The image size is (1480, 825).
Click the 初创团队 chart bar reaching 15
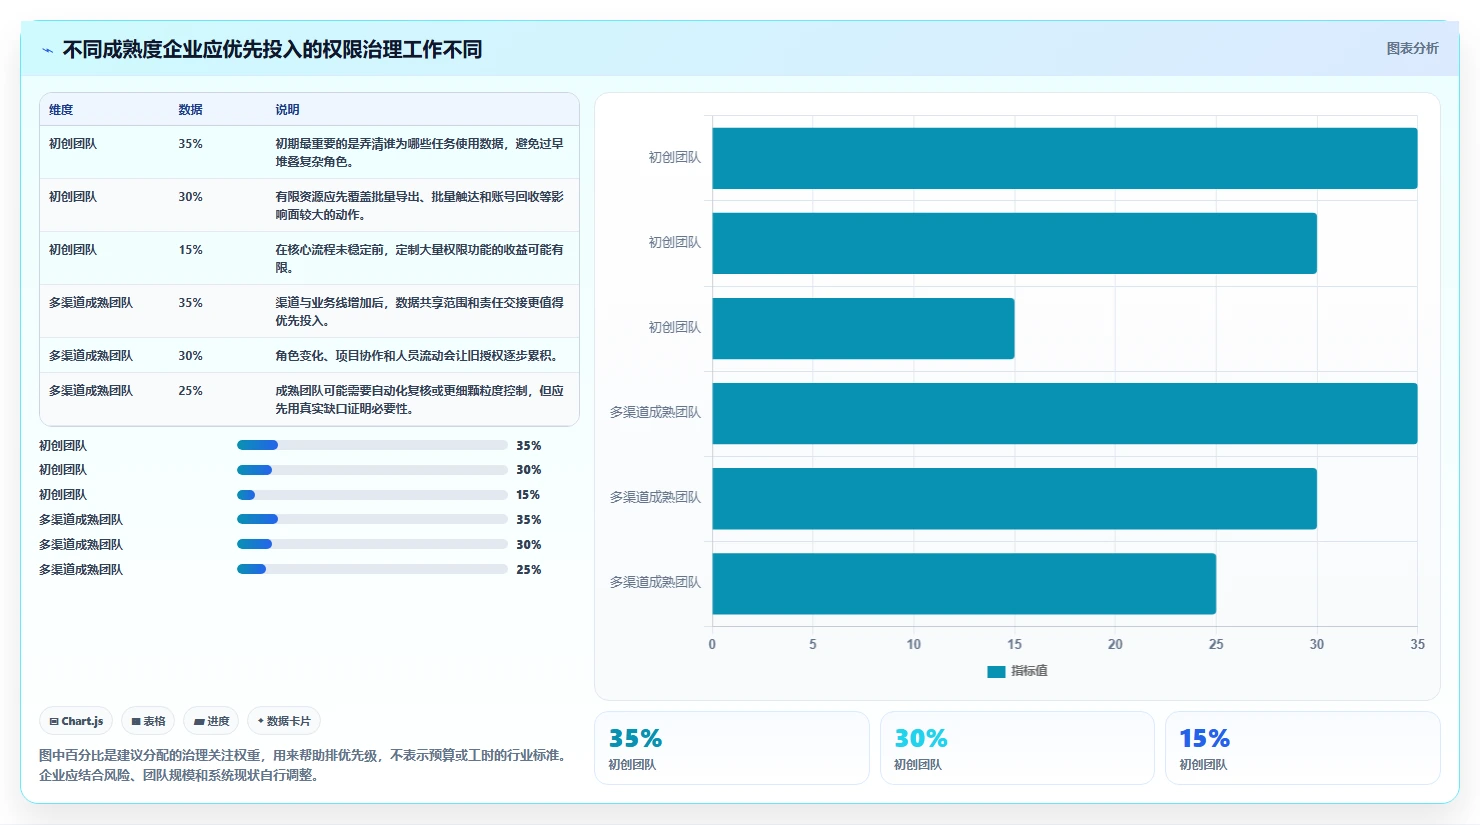pyautogui.click(x=863, y=328)
